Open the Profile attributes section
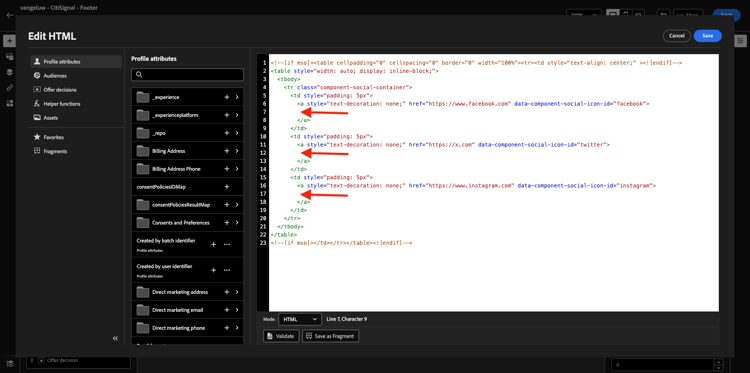The width and height of the screenshot is (750, 373). (76, 62)
